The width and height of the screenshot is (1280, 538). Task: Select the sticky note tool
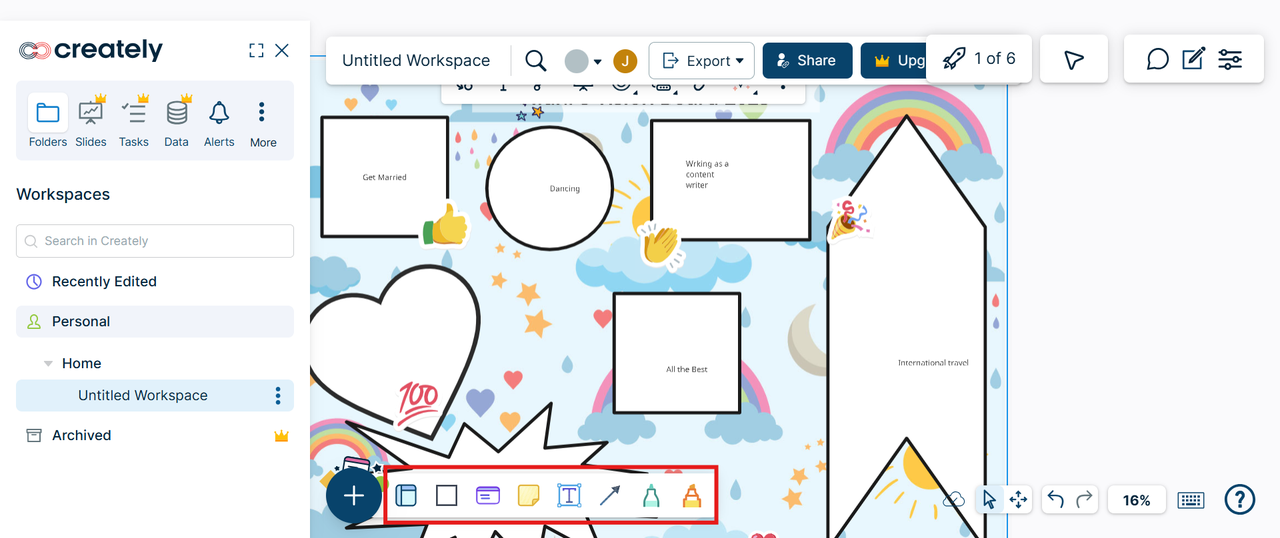(528, 495)
